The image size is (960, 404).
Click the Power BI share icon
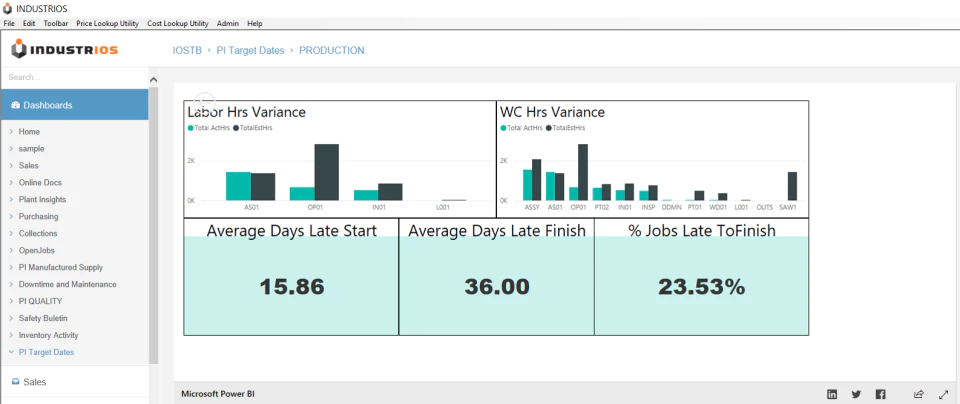click(x=918, y=394)
